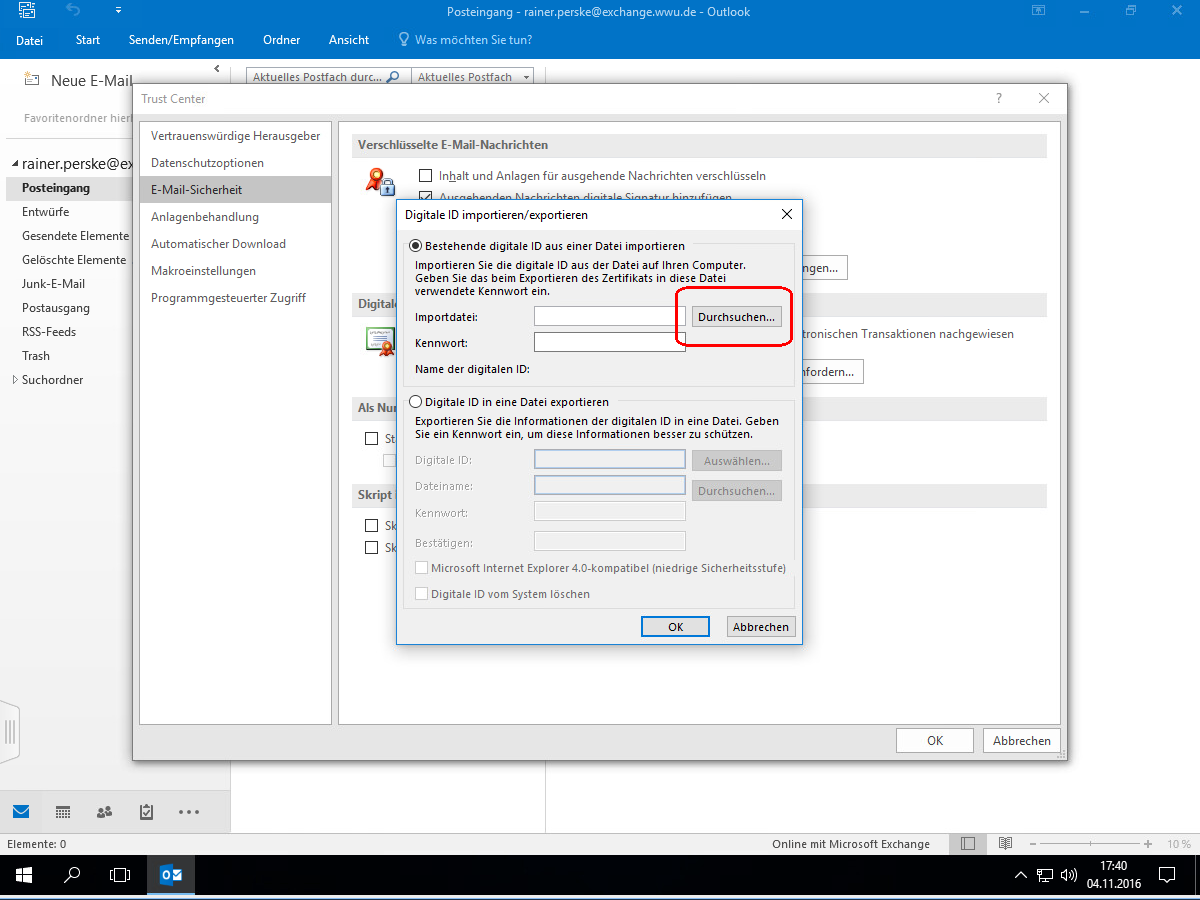The height and width of the screenshot is (900, 1200).
Task: Collapse the rainer.perske mailbox tree
Action: tap(14, 164)
